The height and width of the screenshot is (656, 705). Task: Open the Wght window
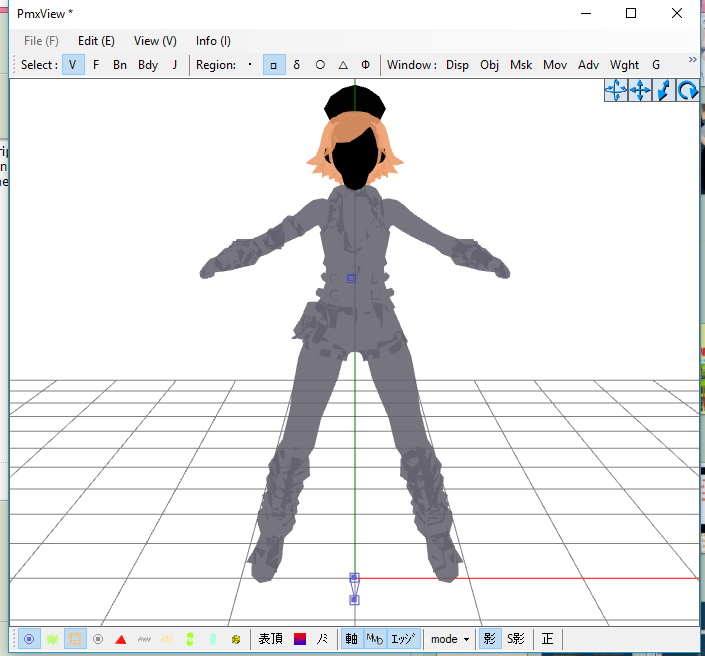(x=624, y=65)
